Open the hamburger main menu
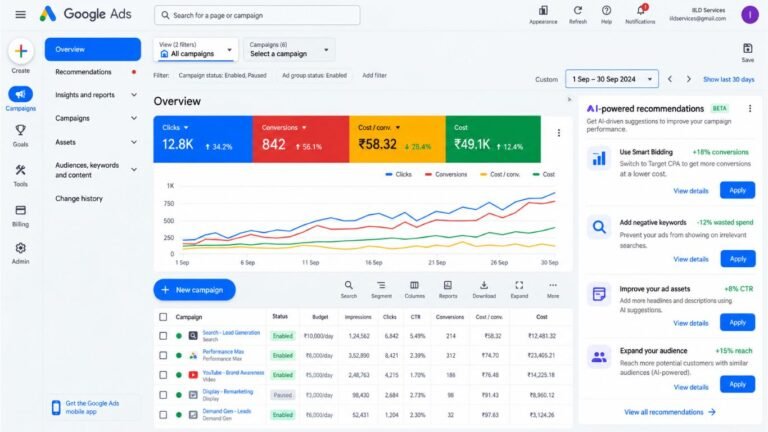The image size is (768, 432). pos(21,15)
